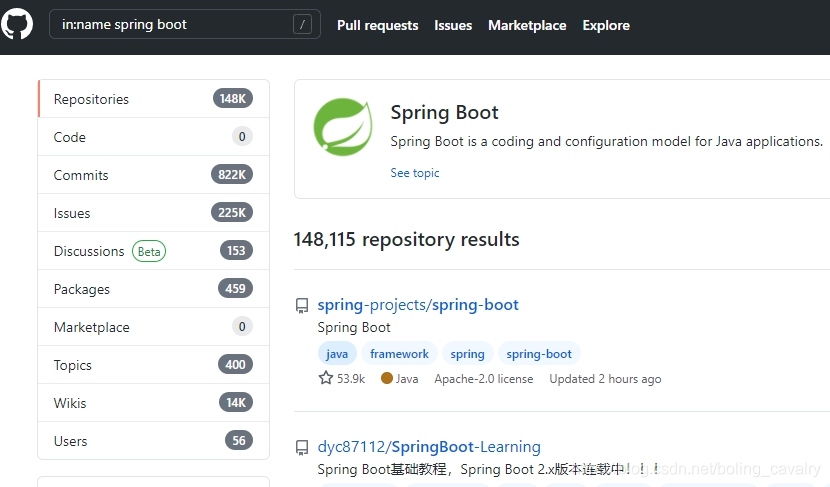Open Pull requests in the top navigation
The height and width of the screenshot is (487, 830).
[377, 25]
